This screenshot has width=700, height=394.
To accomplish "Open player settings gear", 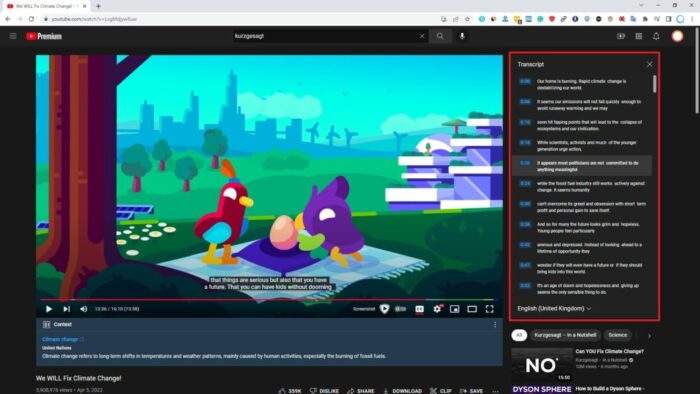I will 437,309.
